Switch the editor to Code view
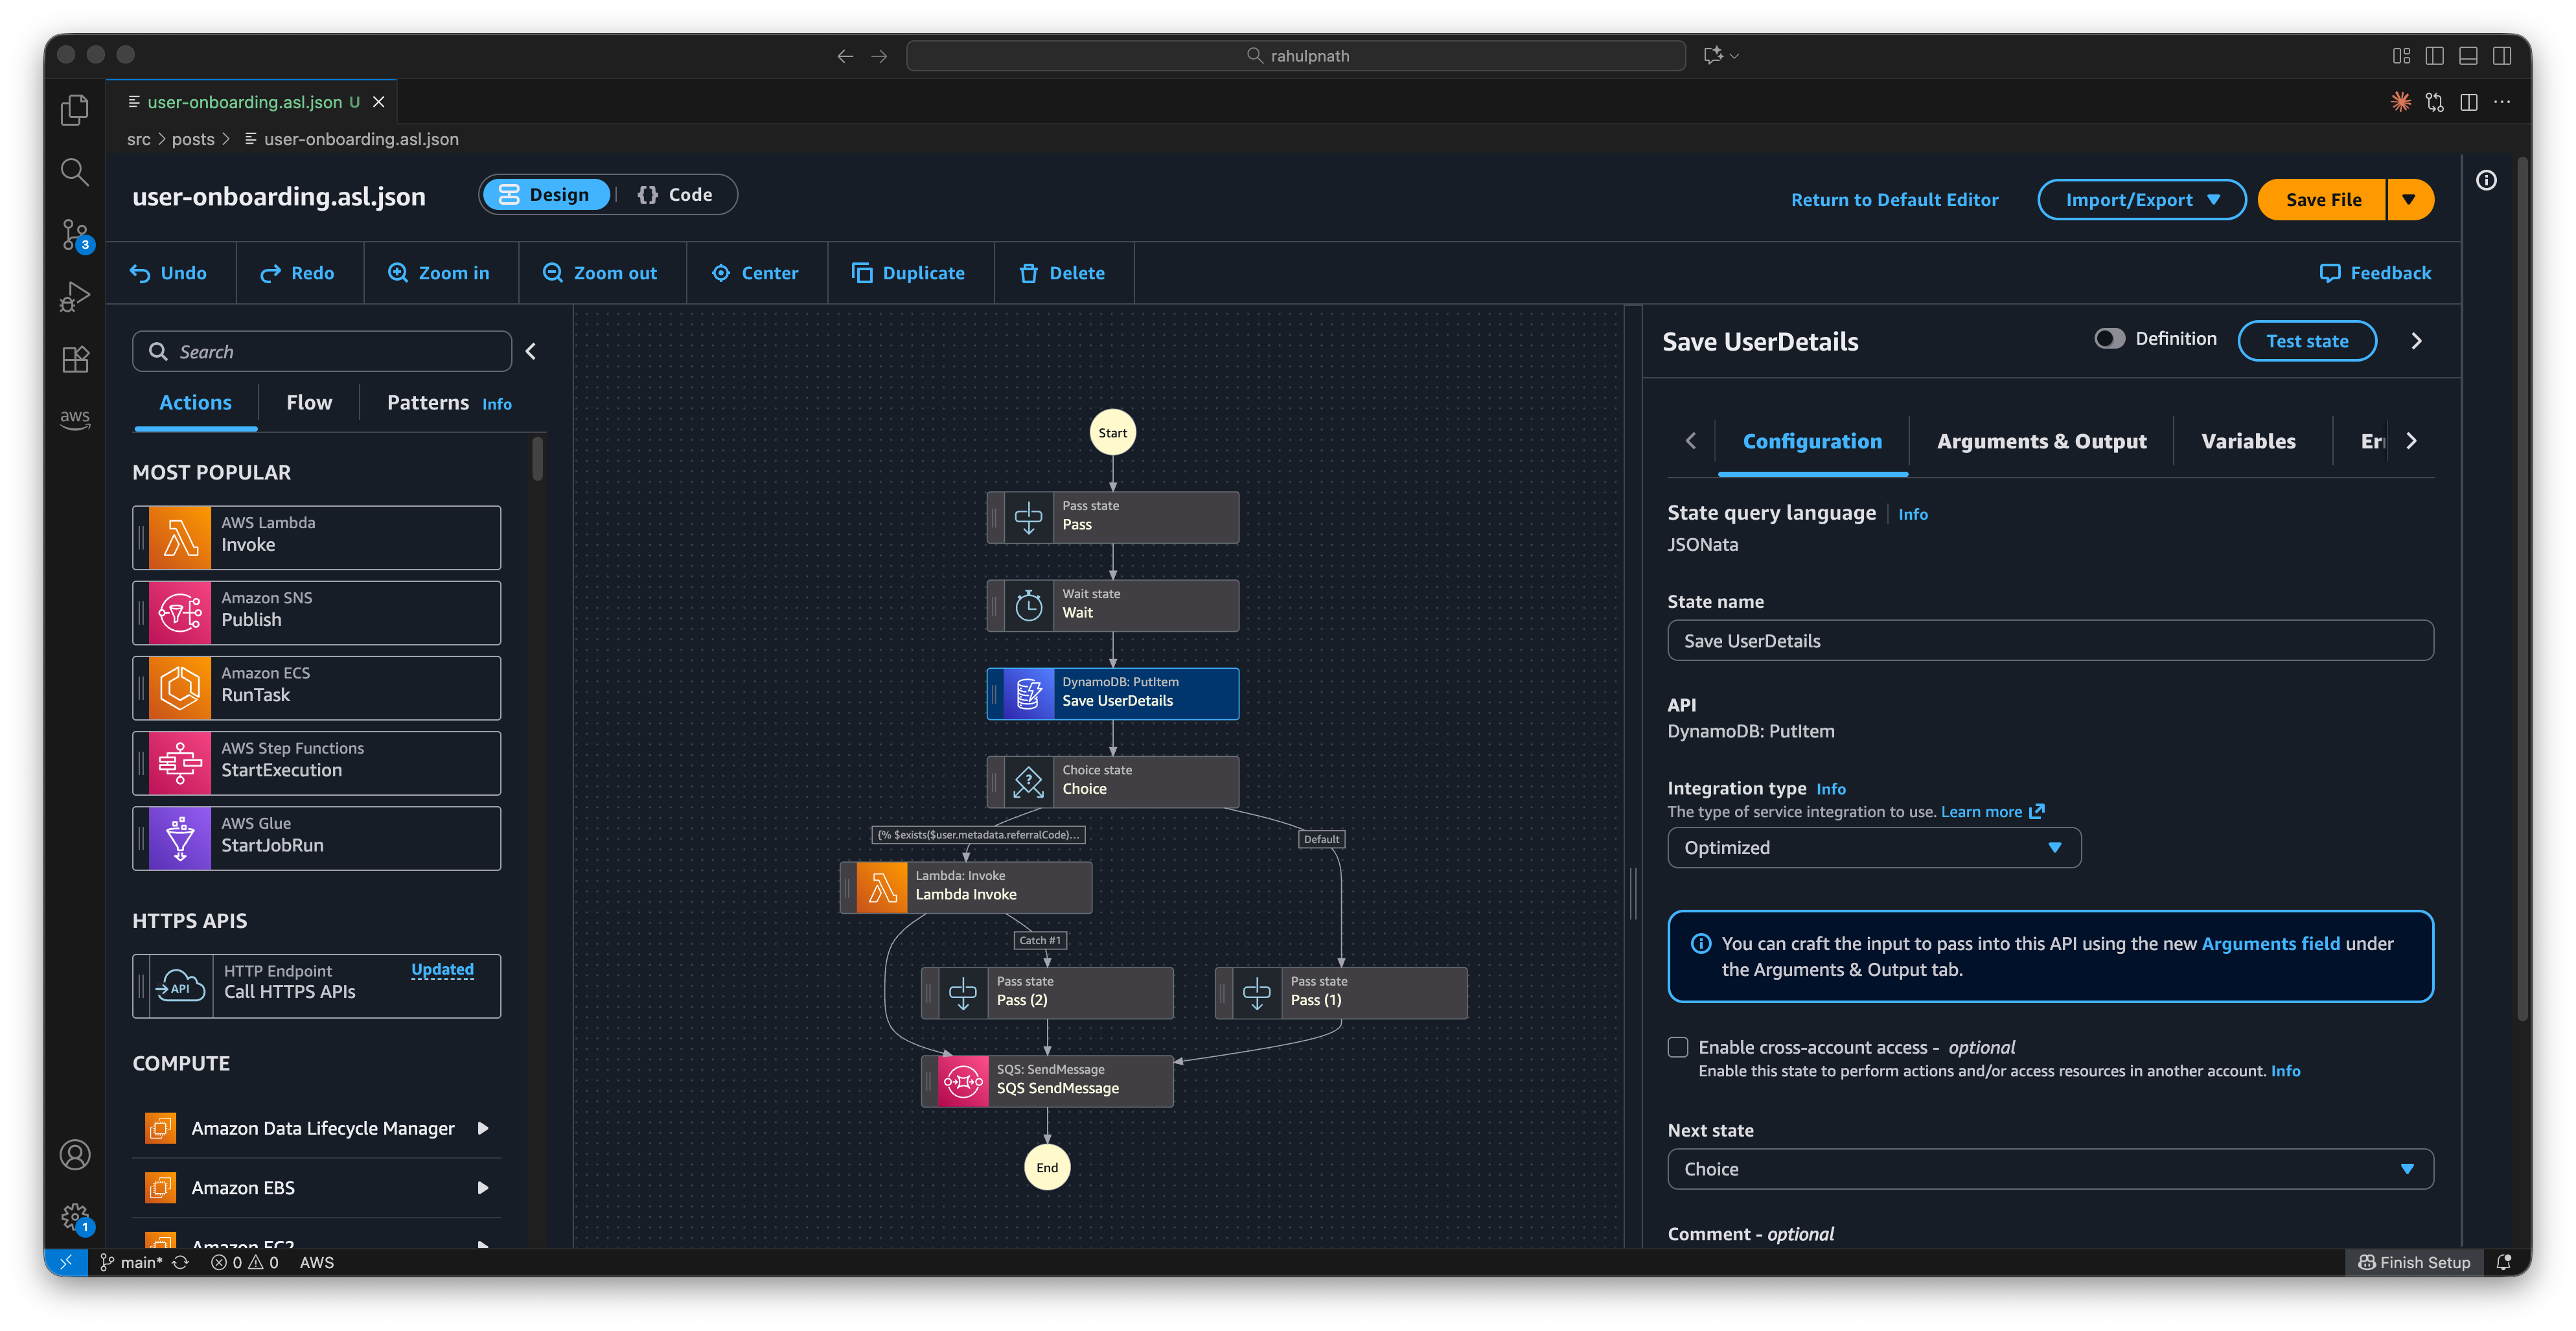The width and height of the screenshot is (2576, 1331). click(x=676, y=194)
